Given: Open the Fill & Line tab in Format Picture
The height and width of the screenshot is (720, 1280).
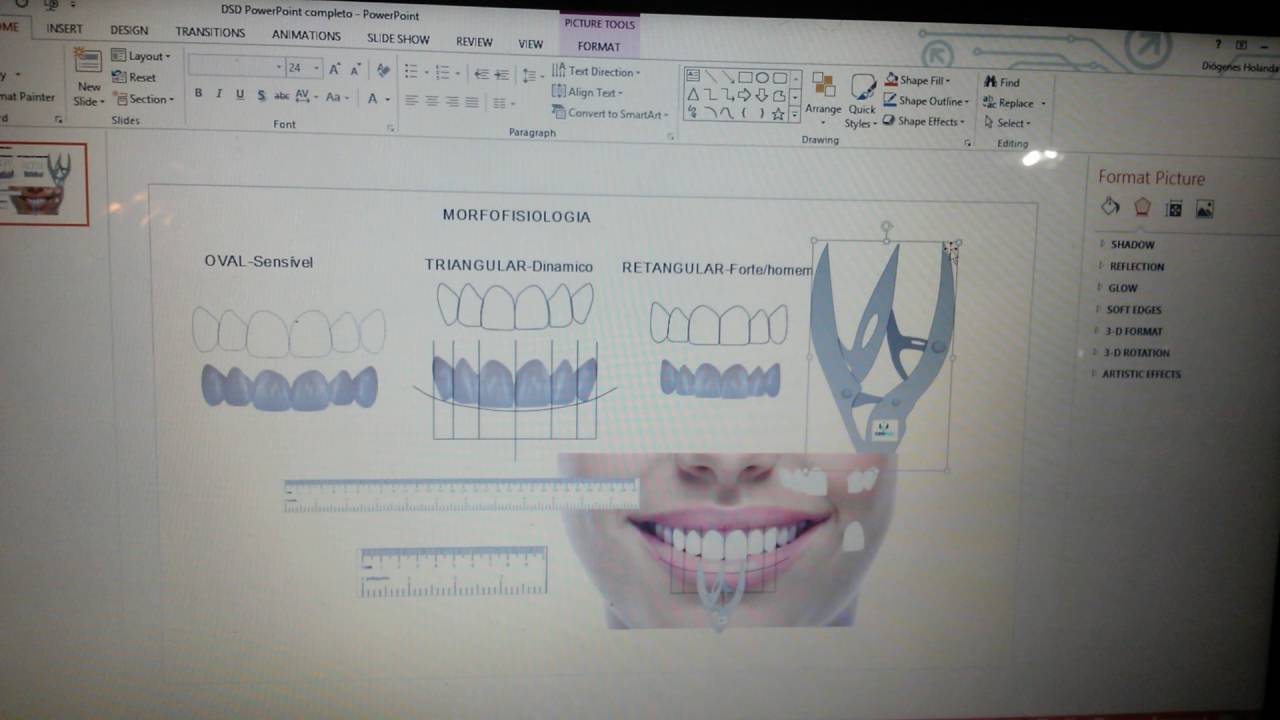Looking at the screenshot, I should coord(1110,207).
